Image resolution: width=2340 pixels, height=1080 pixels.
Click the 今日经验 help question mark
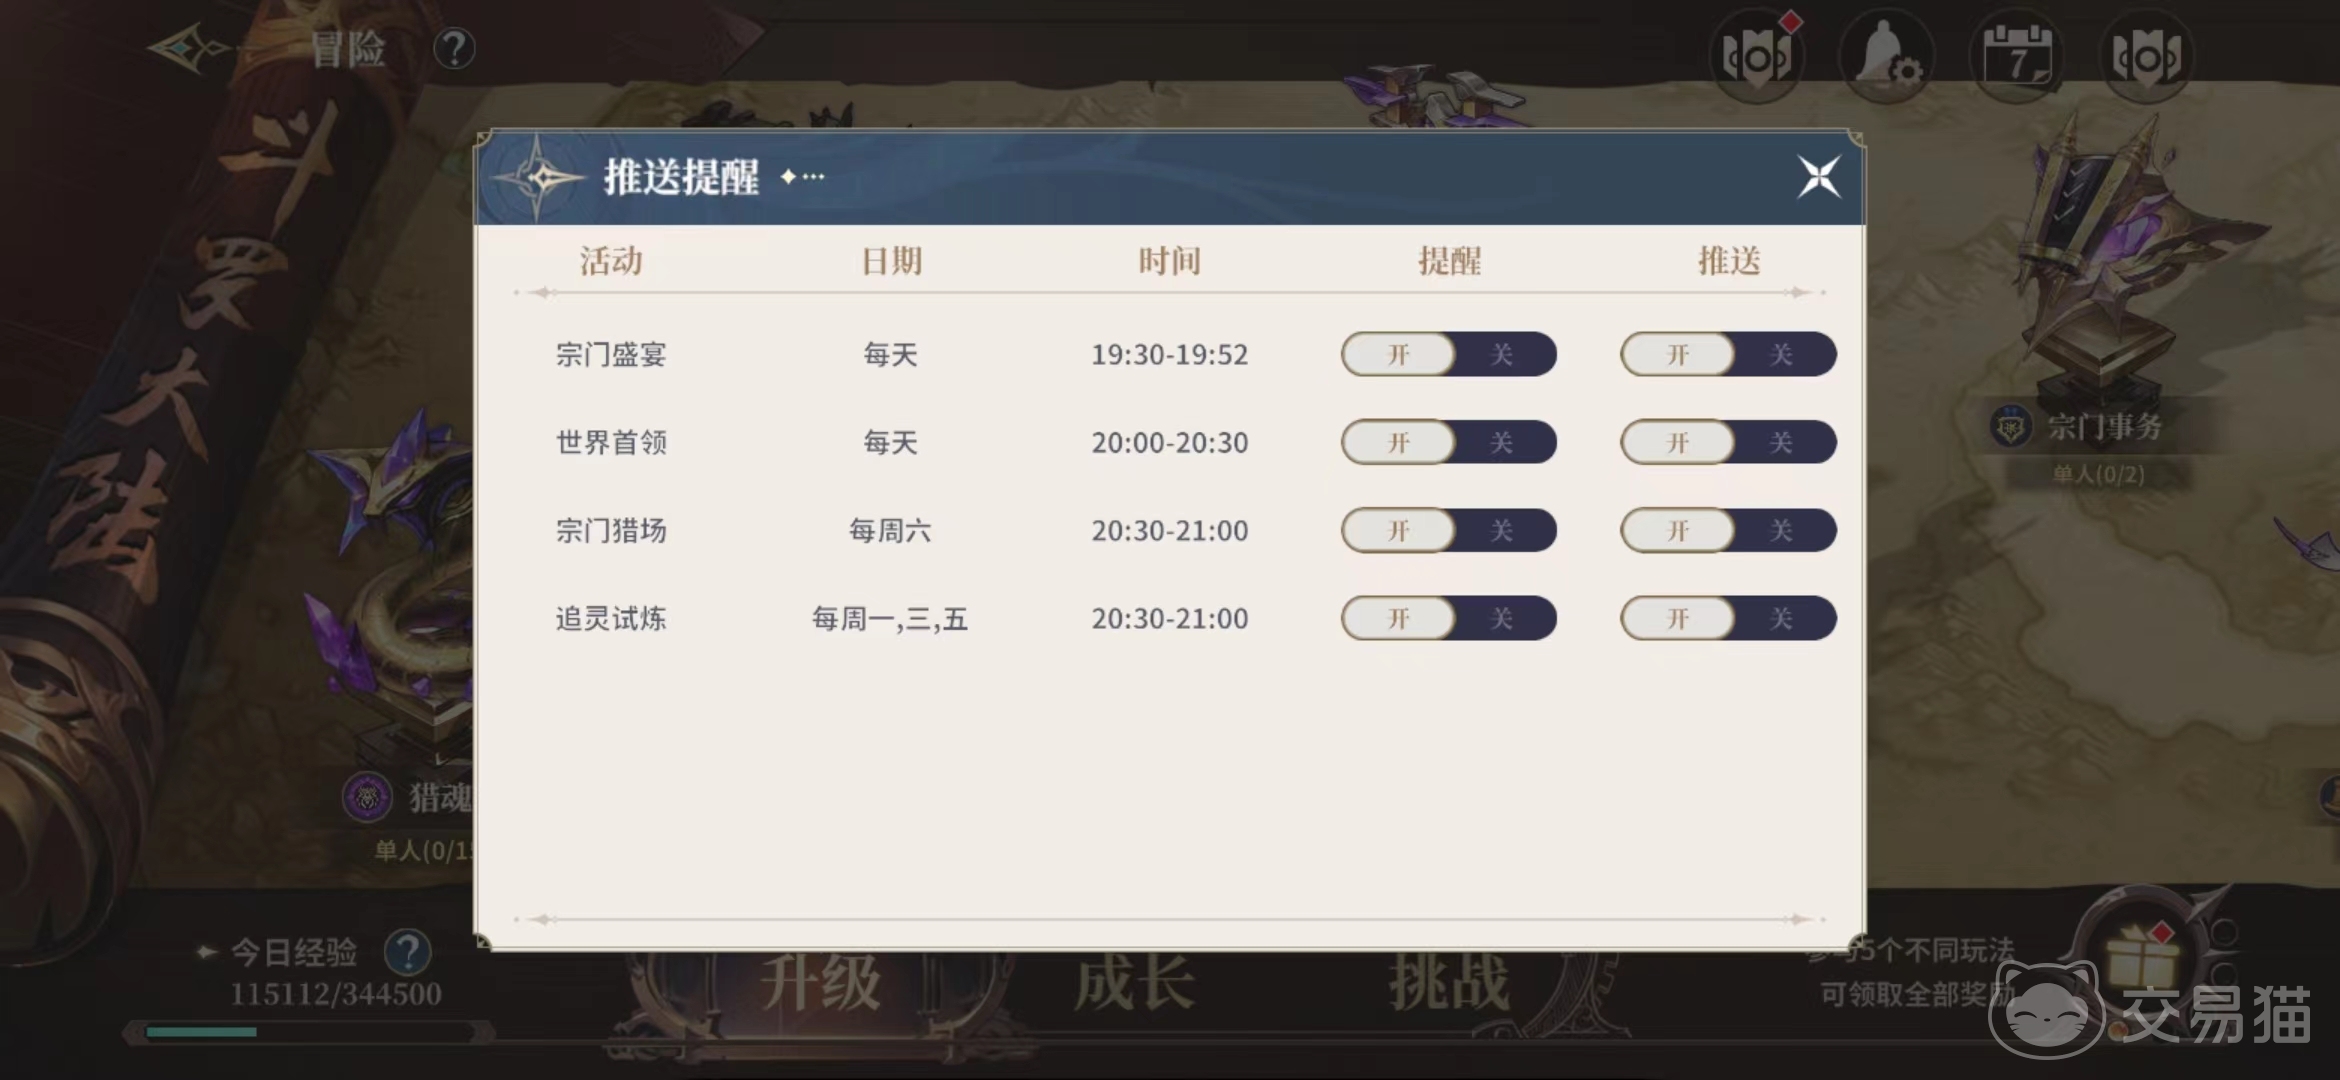click(x=407, y=952)
